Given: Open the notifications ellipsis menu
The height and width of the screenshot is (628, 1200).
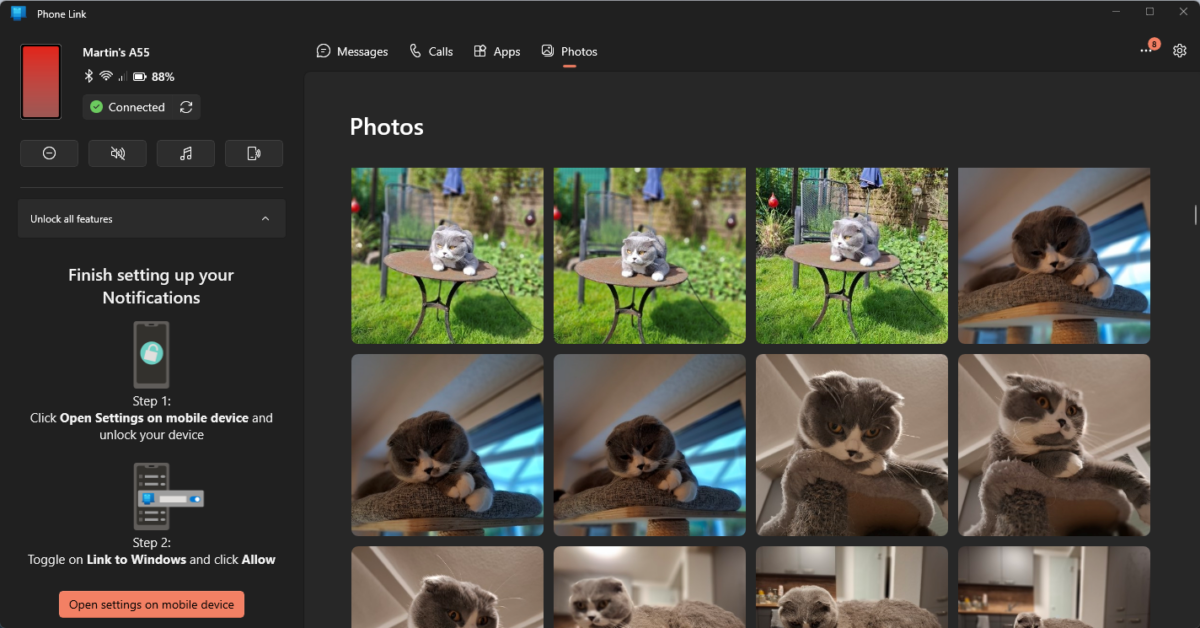Looking at the screenshot, I should tap(1146, 51).
